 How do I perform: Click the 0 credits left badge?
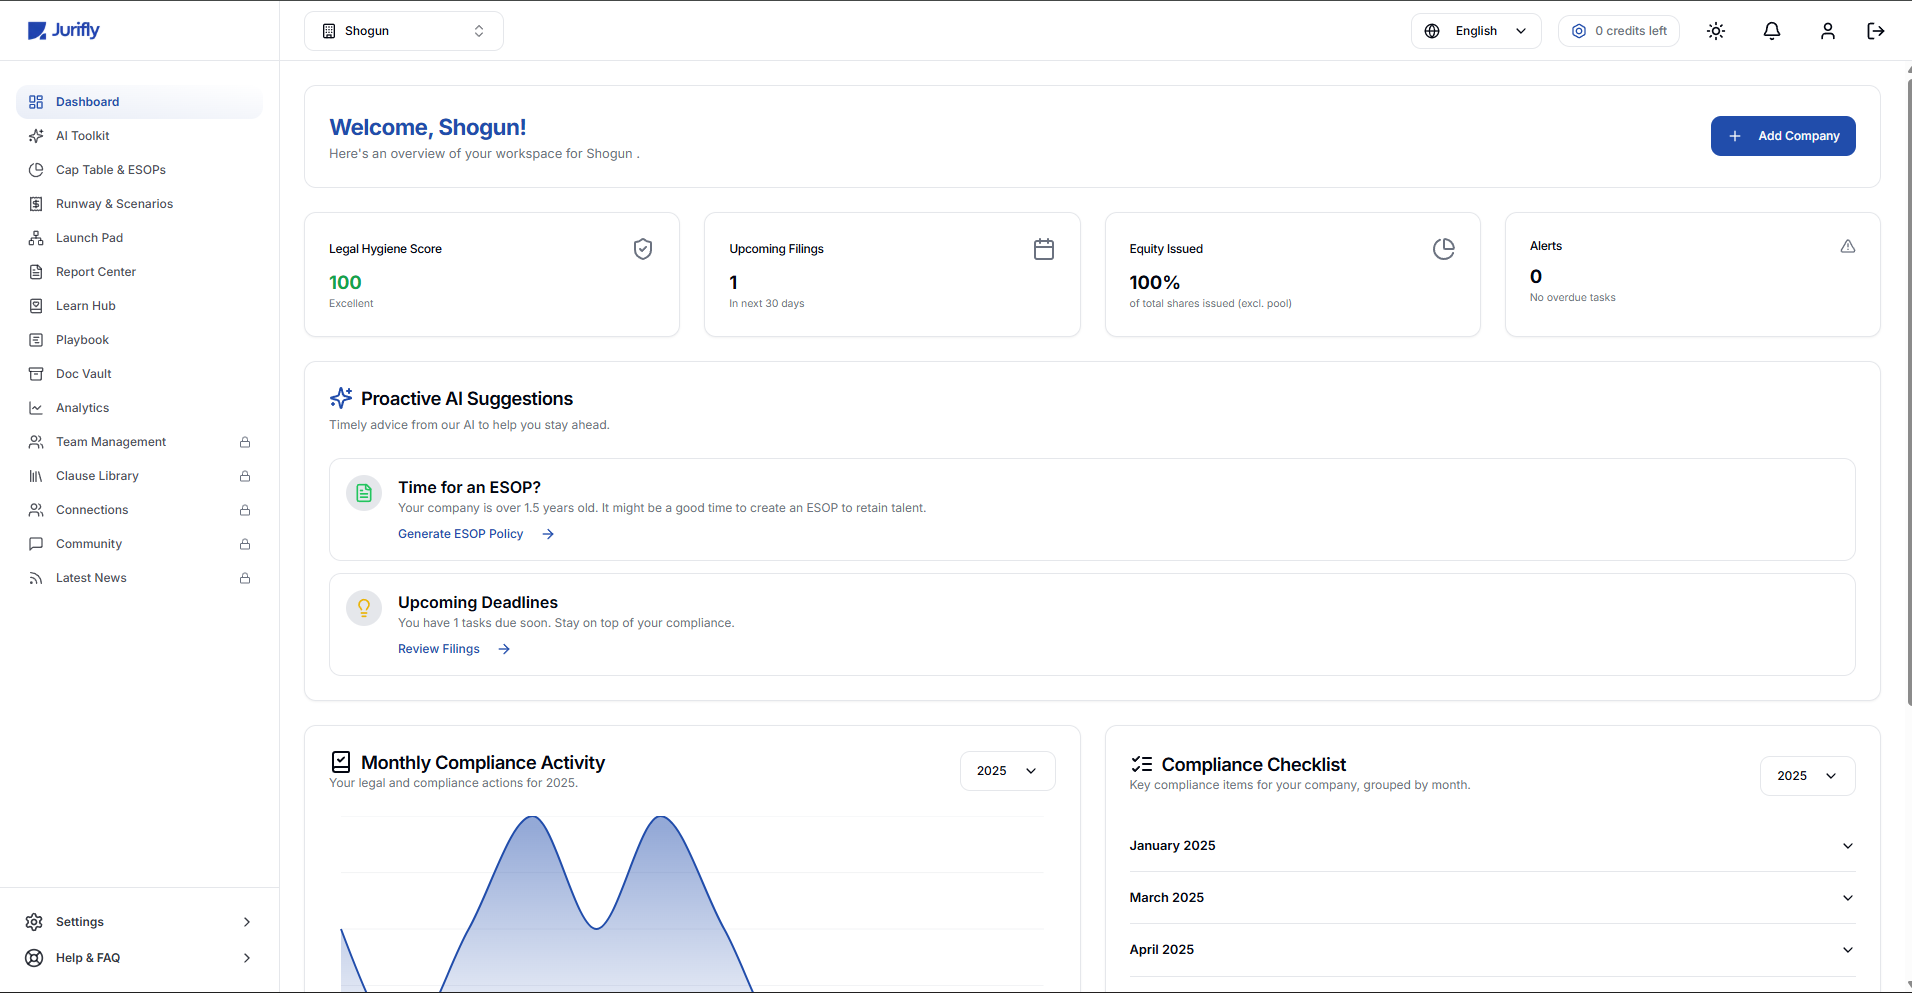pyautogui.click(x=1619, y=31)
